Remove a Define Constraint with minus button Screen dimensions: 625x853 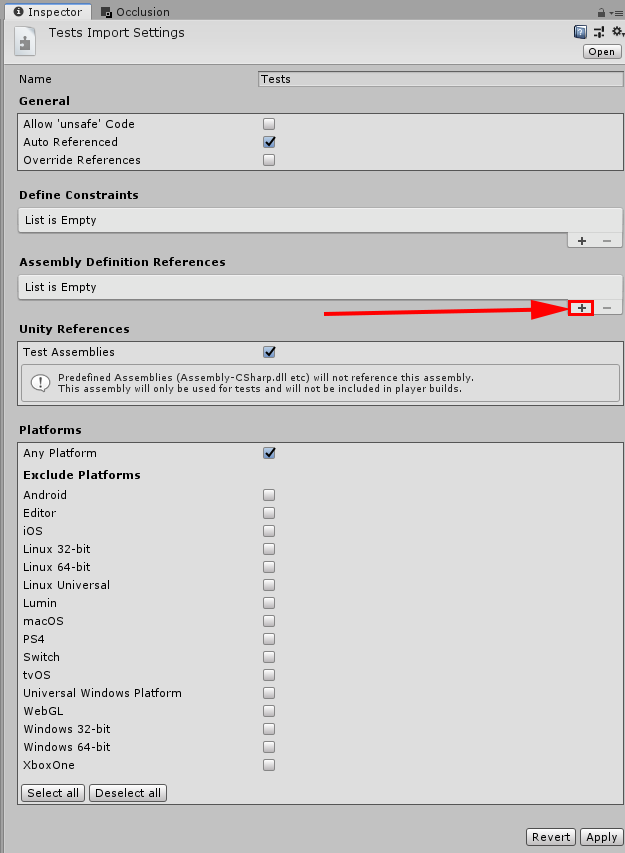pyautogui.click(x=607, y=241)
